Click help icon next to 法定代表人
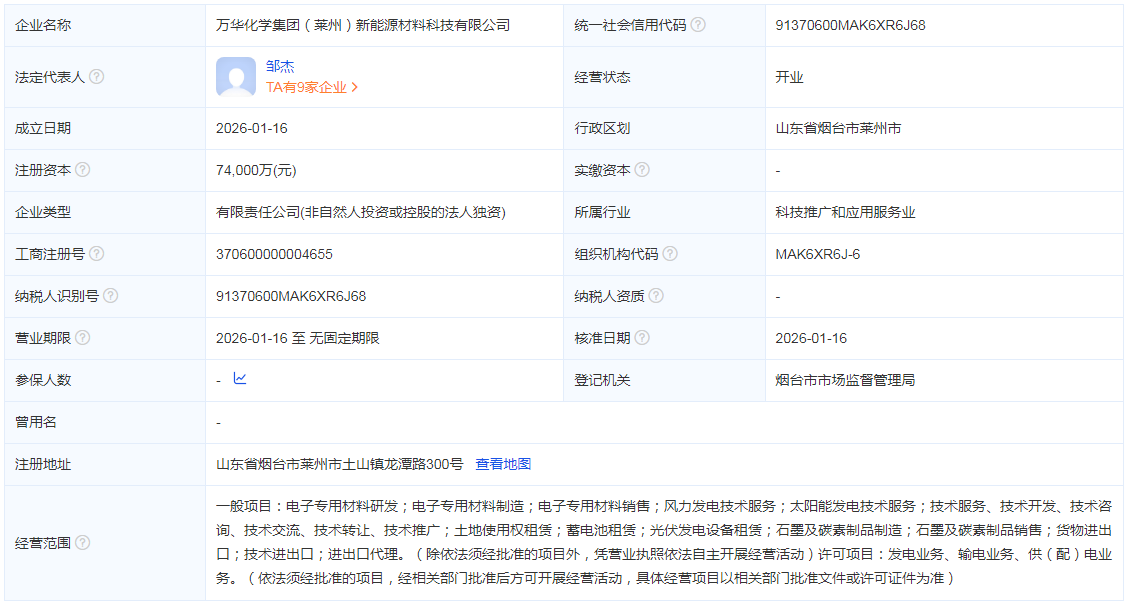The image size is (1126, 604). [97, 77]
